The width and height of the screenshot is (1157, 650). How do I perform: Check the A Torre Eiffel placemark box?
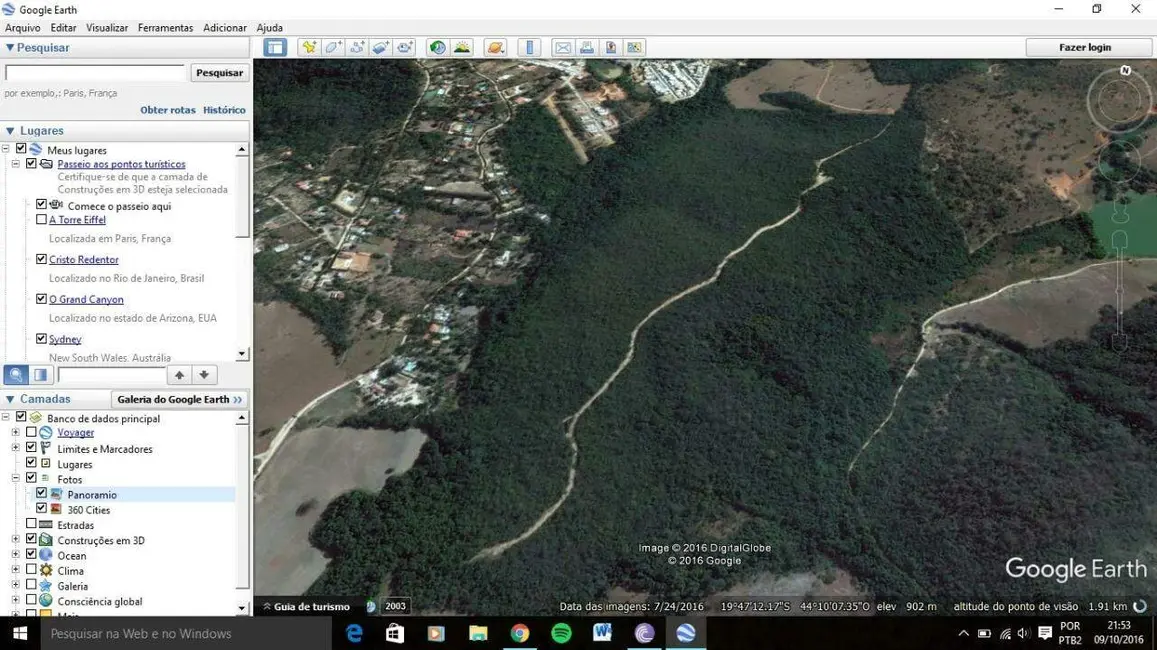[x=41, y=219]
